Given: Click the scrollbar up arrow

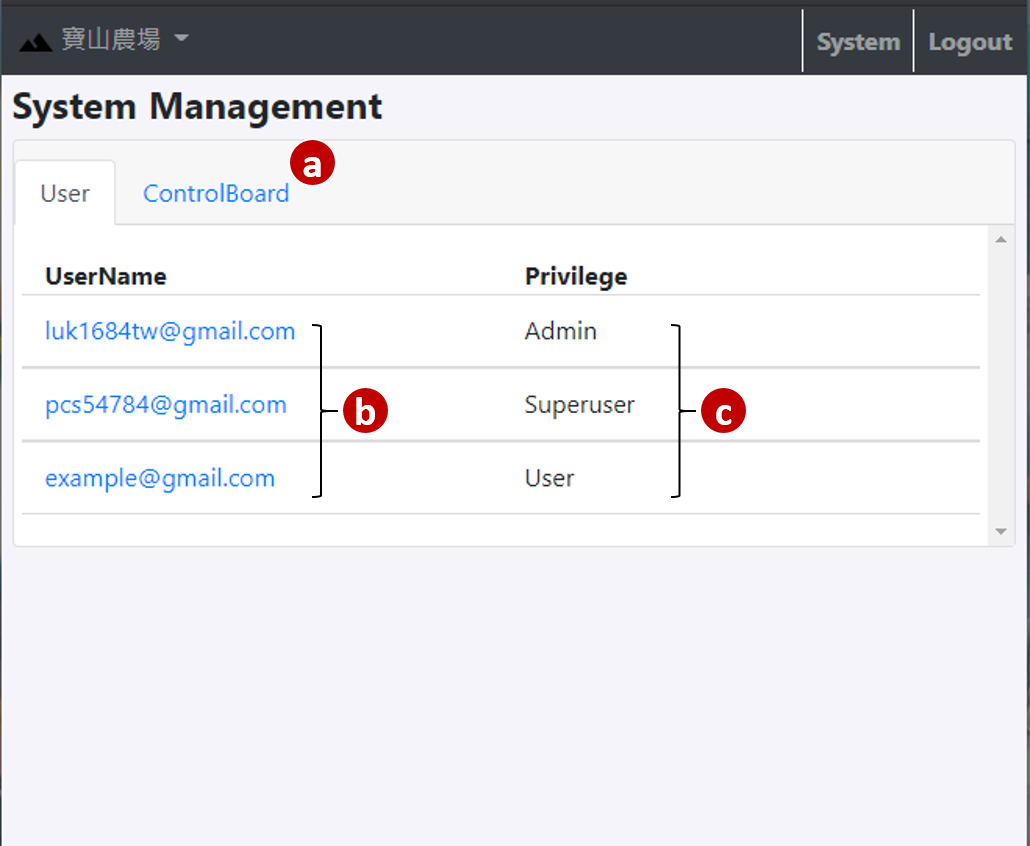Looking at the screenshot, I should (x=1000, y=240).
